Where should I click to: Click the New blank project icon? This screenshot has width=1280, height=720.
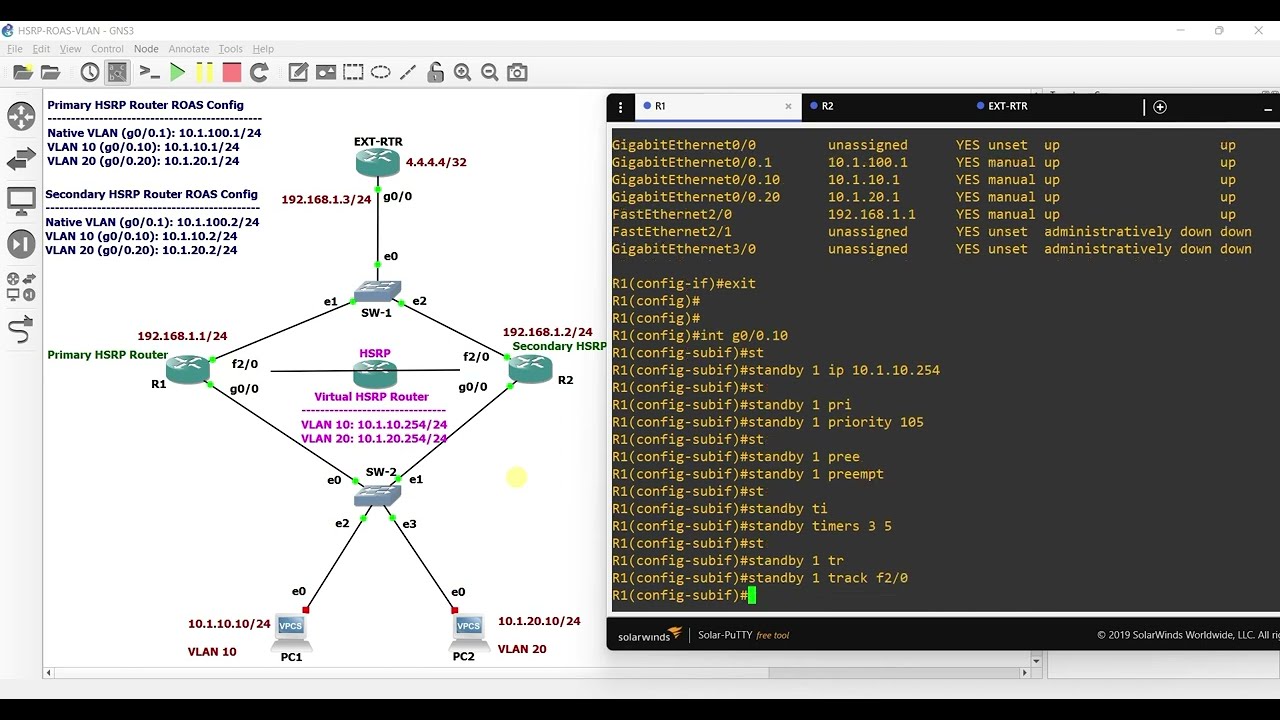click(22, 72)
